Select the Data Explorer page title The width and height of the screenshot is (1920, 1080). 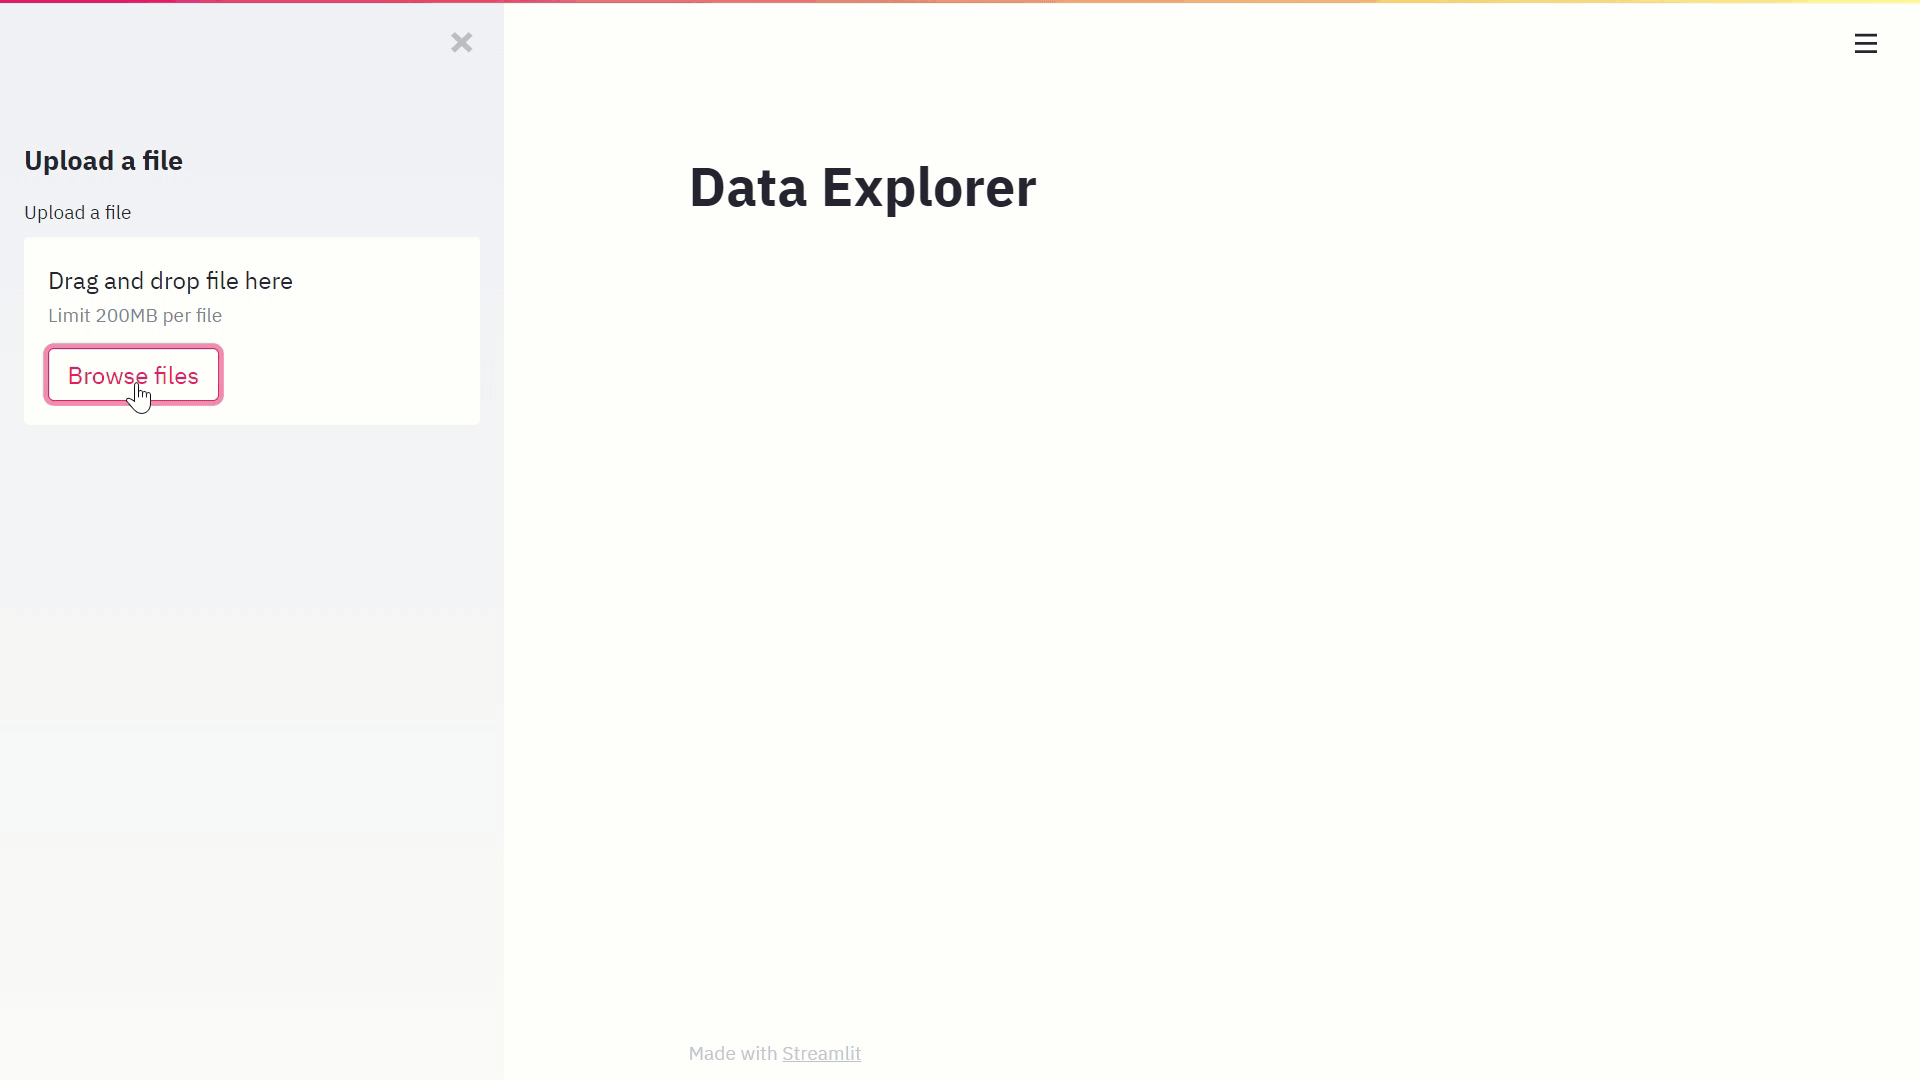862,188
